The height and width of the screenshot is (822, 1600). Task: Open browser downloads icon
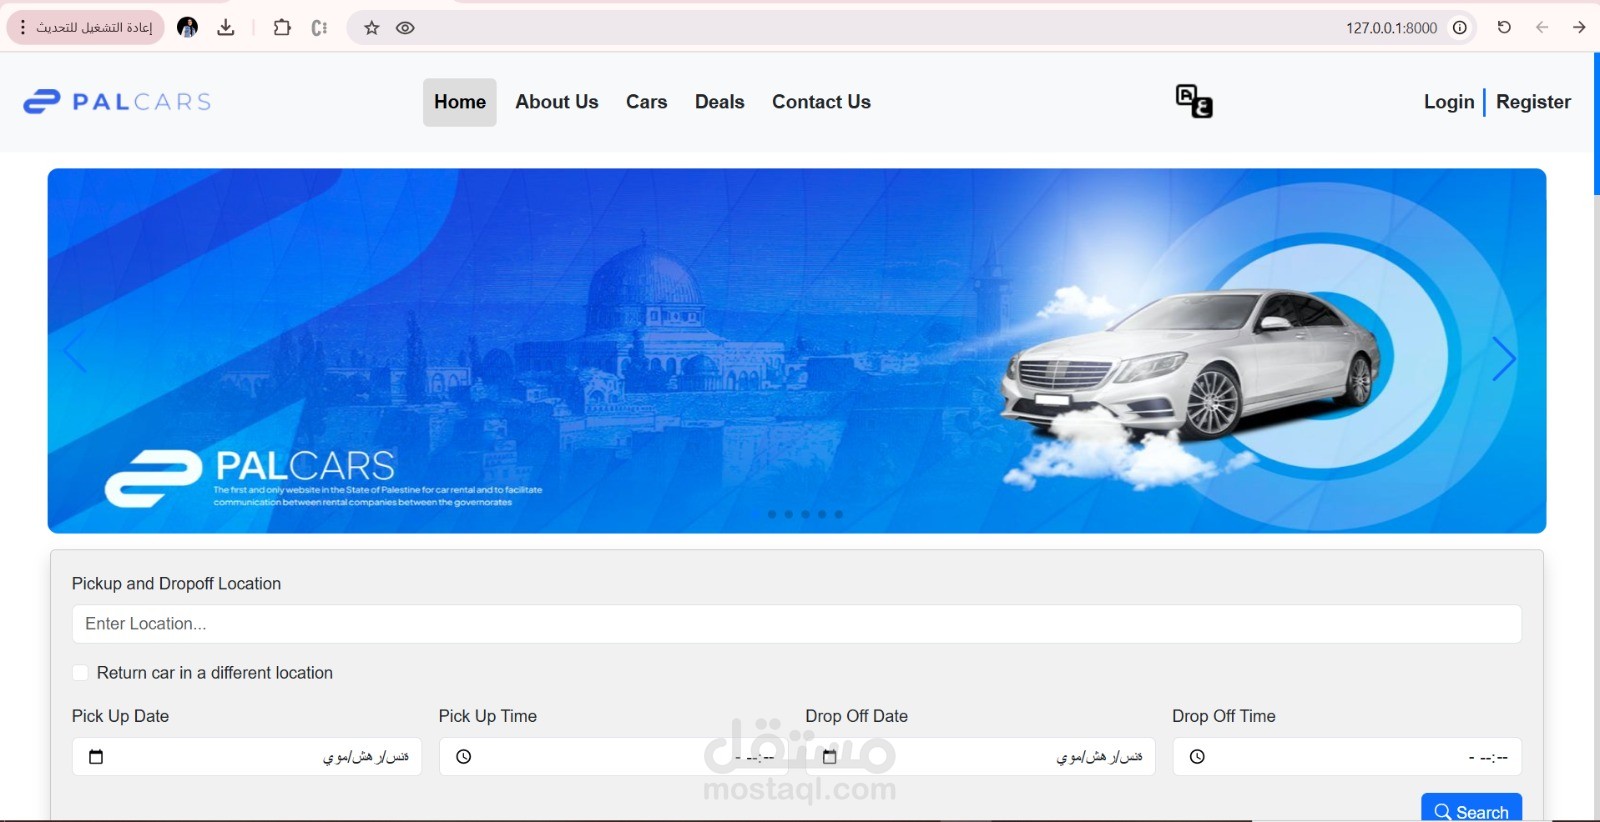click(x=226, y=28)
